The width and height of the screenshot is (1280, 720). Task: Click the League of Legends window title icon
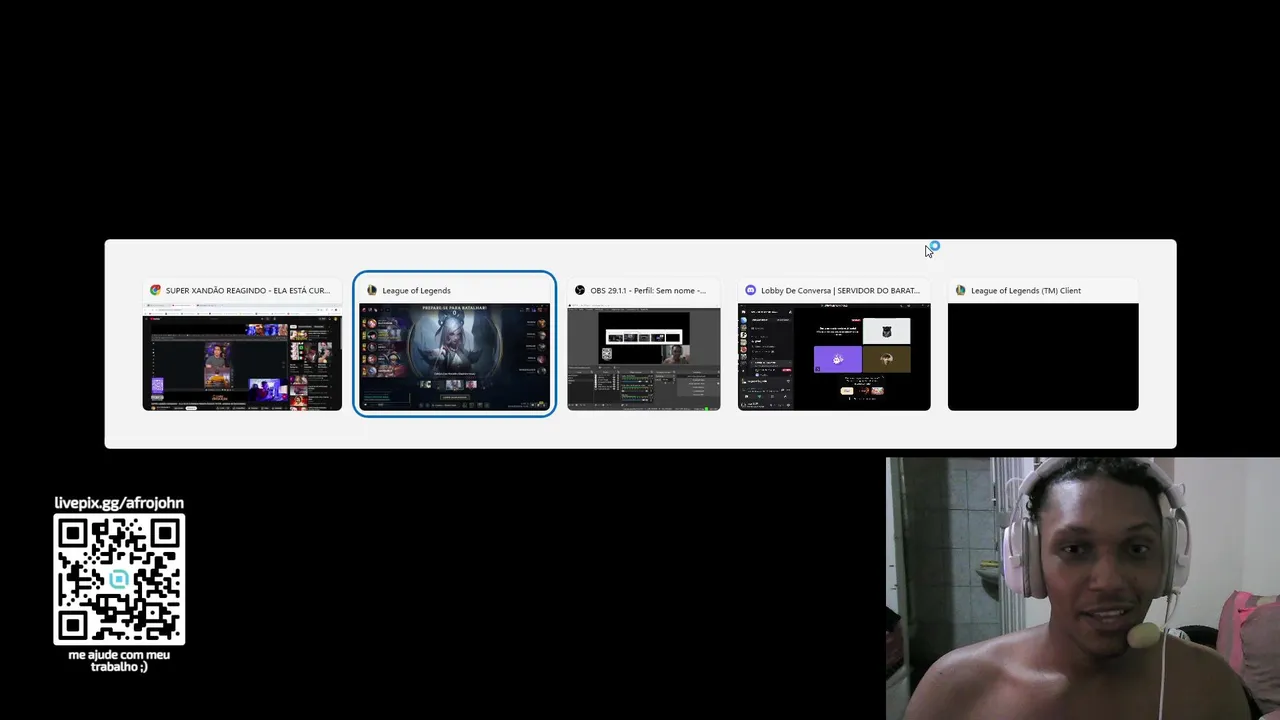pos(372,290)
